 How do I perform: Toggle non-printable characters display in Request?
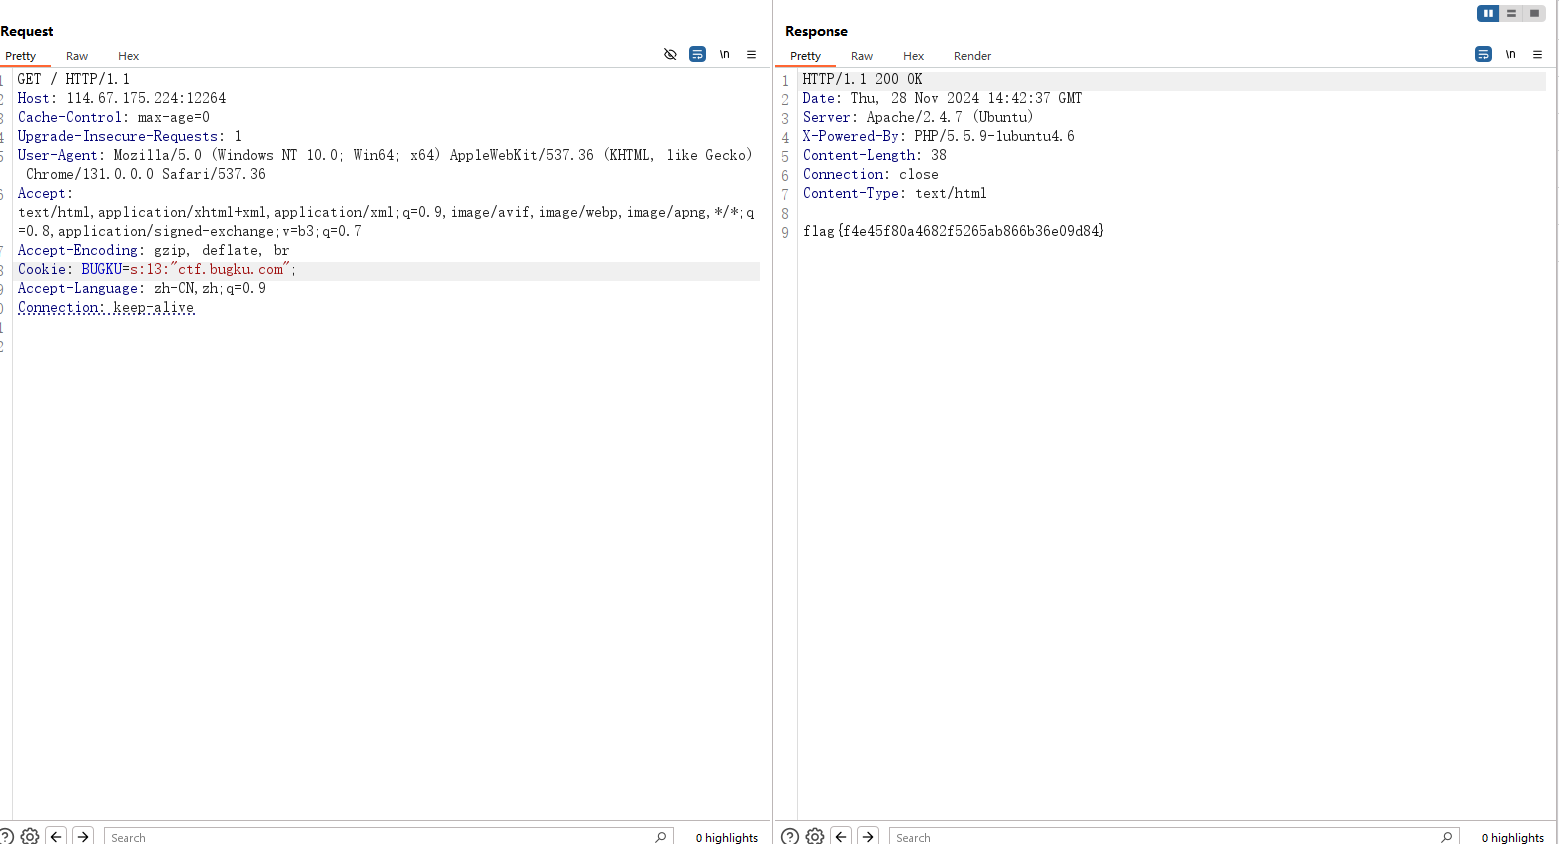coord(724,54)
